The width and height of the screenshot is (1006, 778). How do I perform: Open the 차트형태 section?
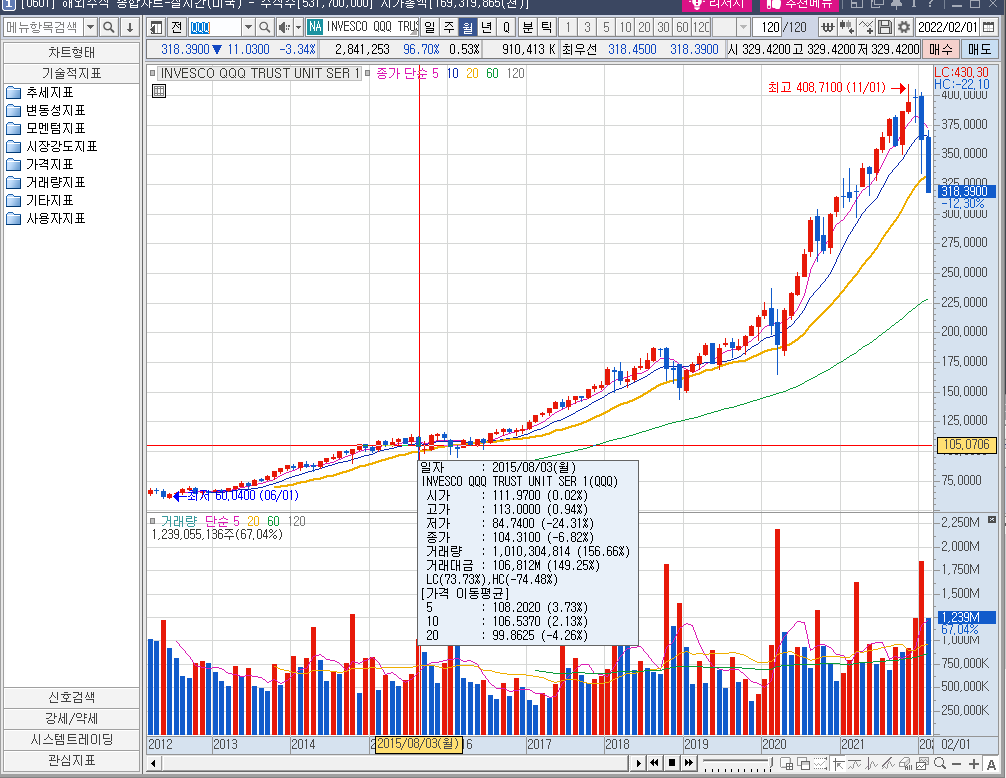[71, 53]
